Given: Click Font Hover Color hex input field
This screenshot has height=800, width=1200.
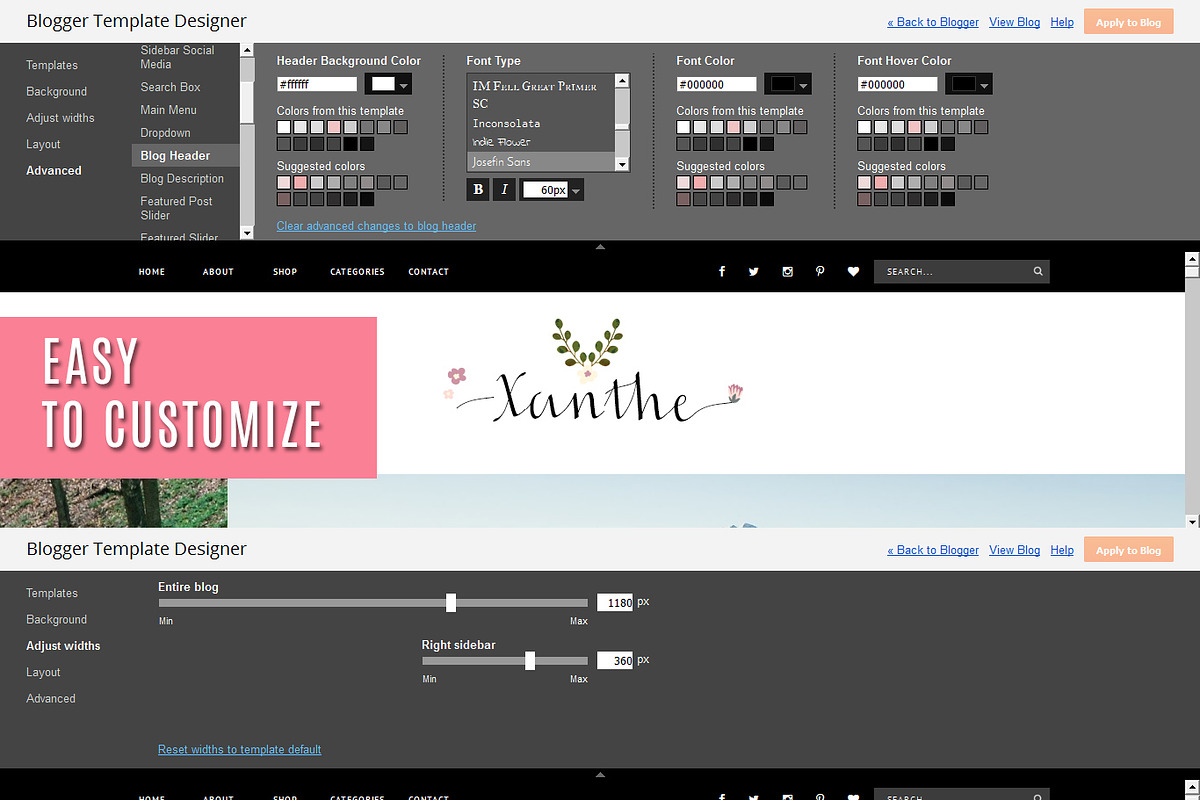Looking at the screenshot, I should pos(897,85).
